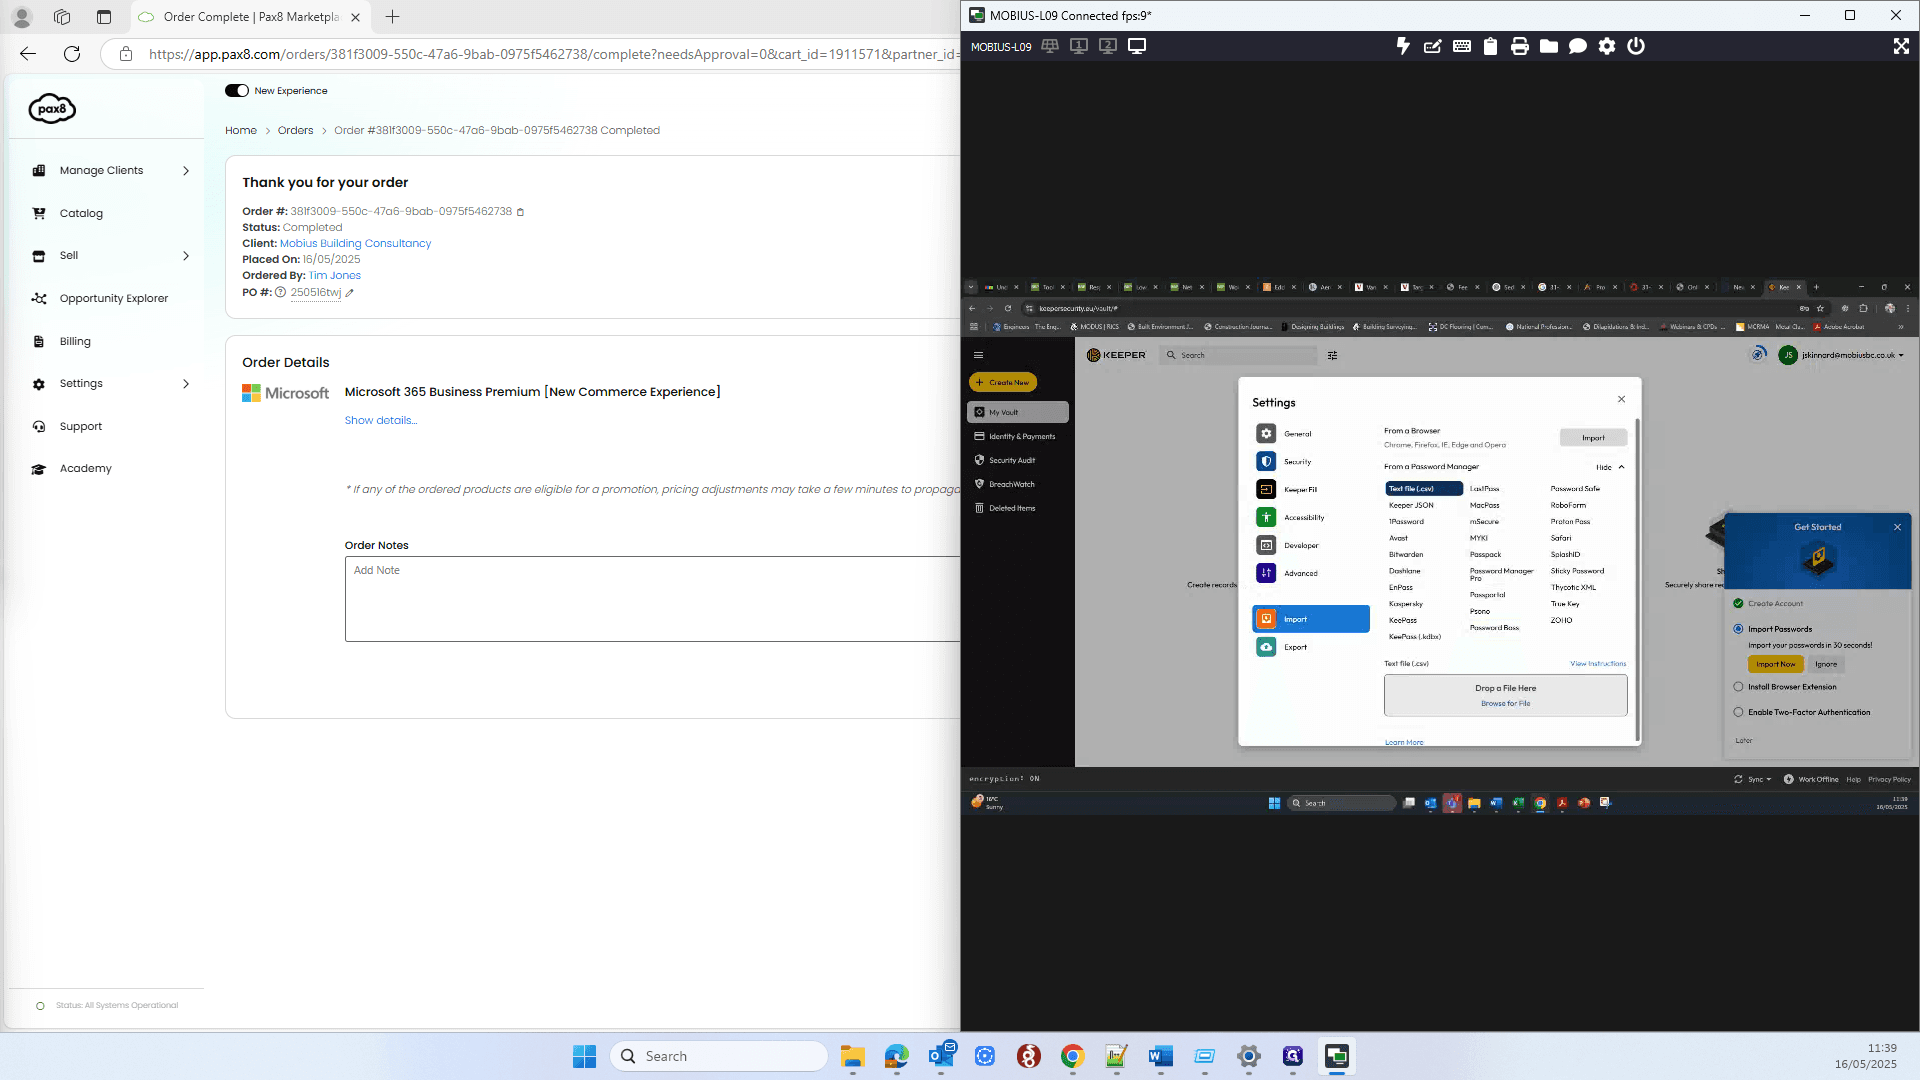Open the Advanced settings in Keeper

pos(1311,574)
